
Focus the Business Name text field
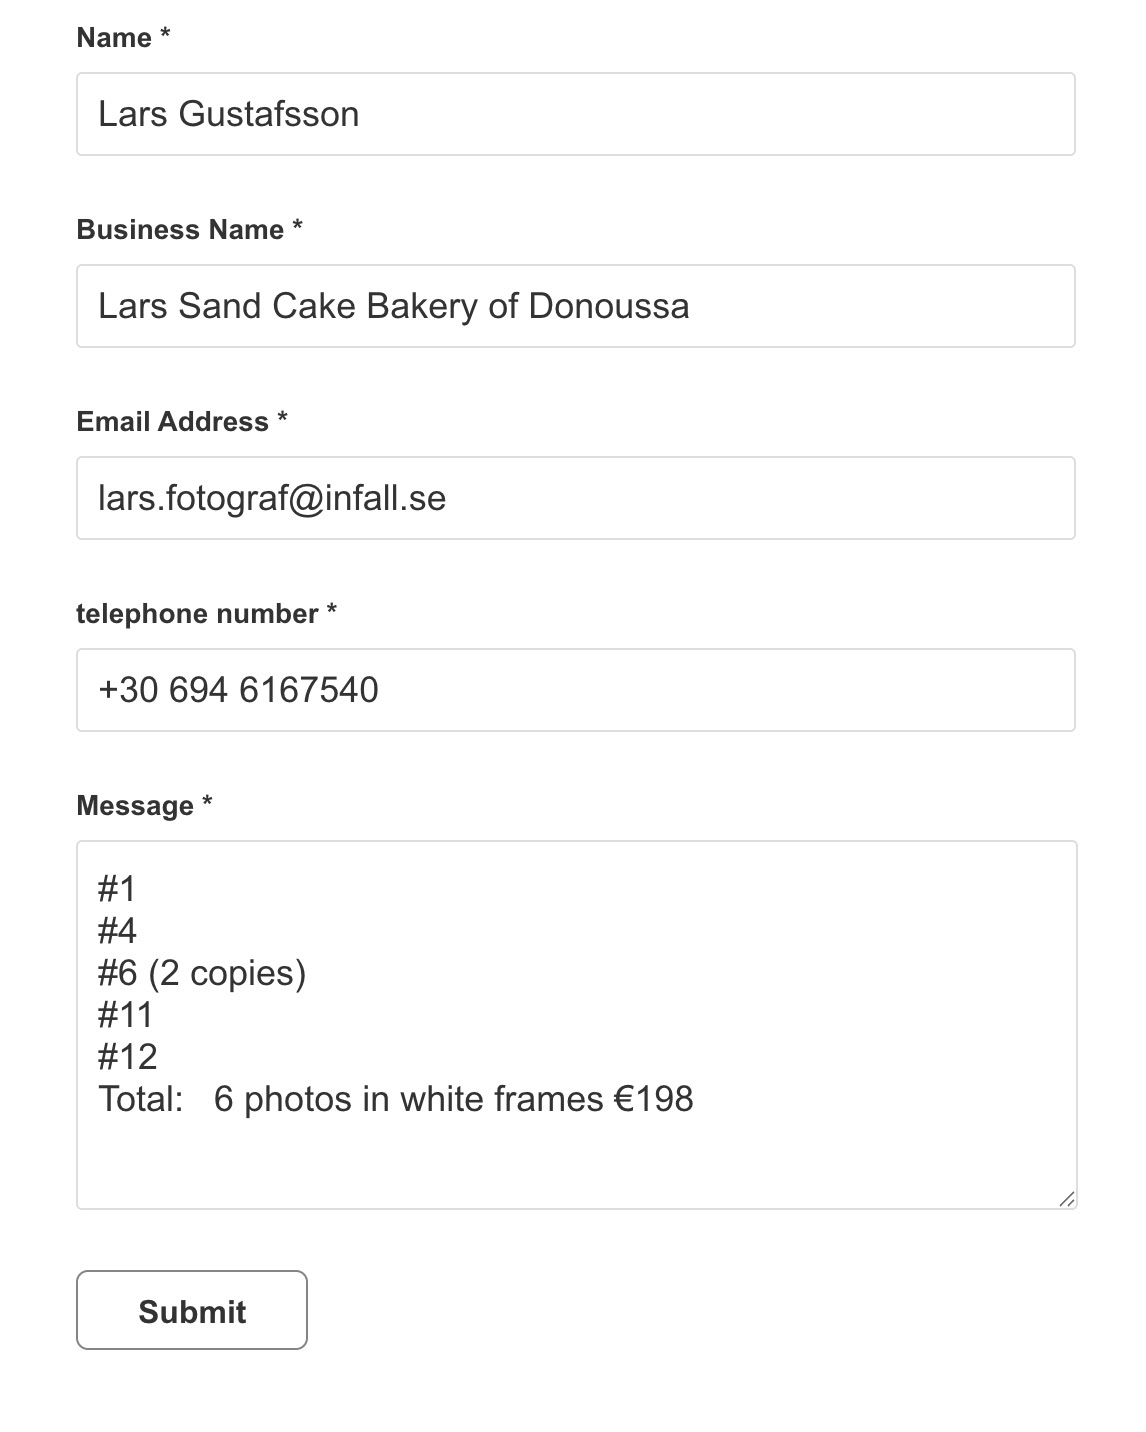575,306
